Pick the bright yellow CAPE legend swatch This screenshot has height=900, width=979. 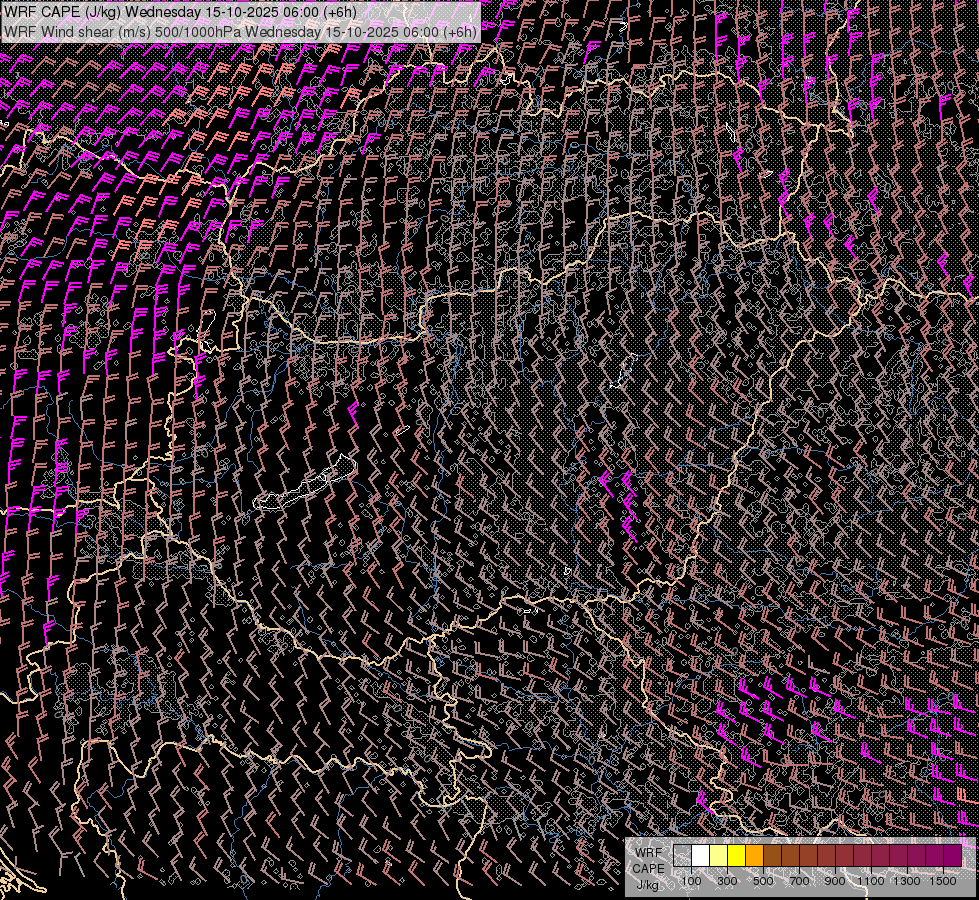(x=737, y=856)
